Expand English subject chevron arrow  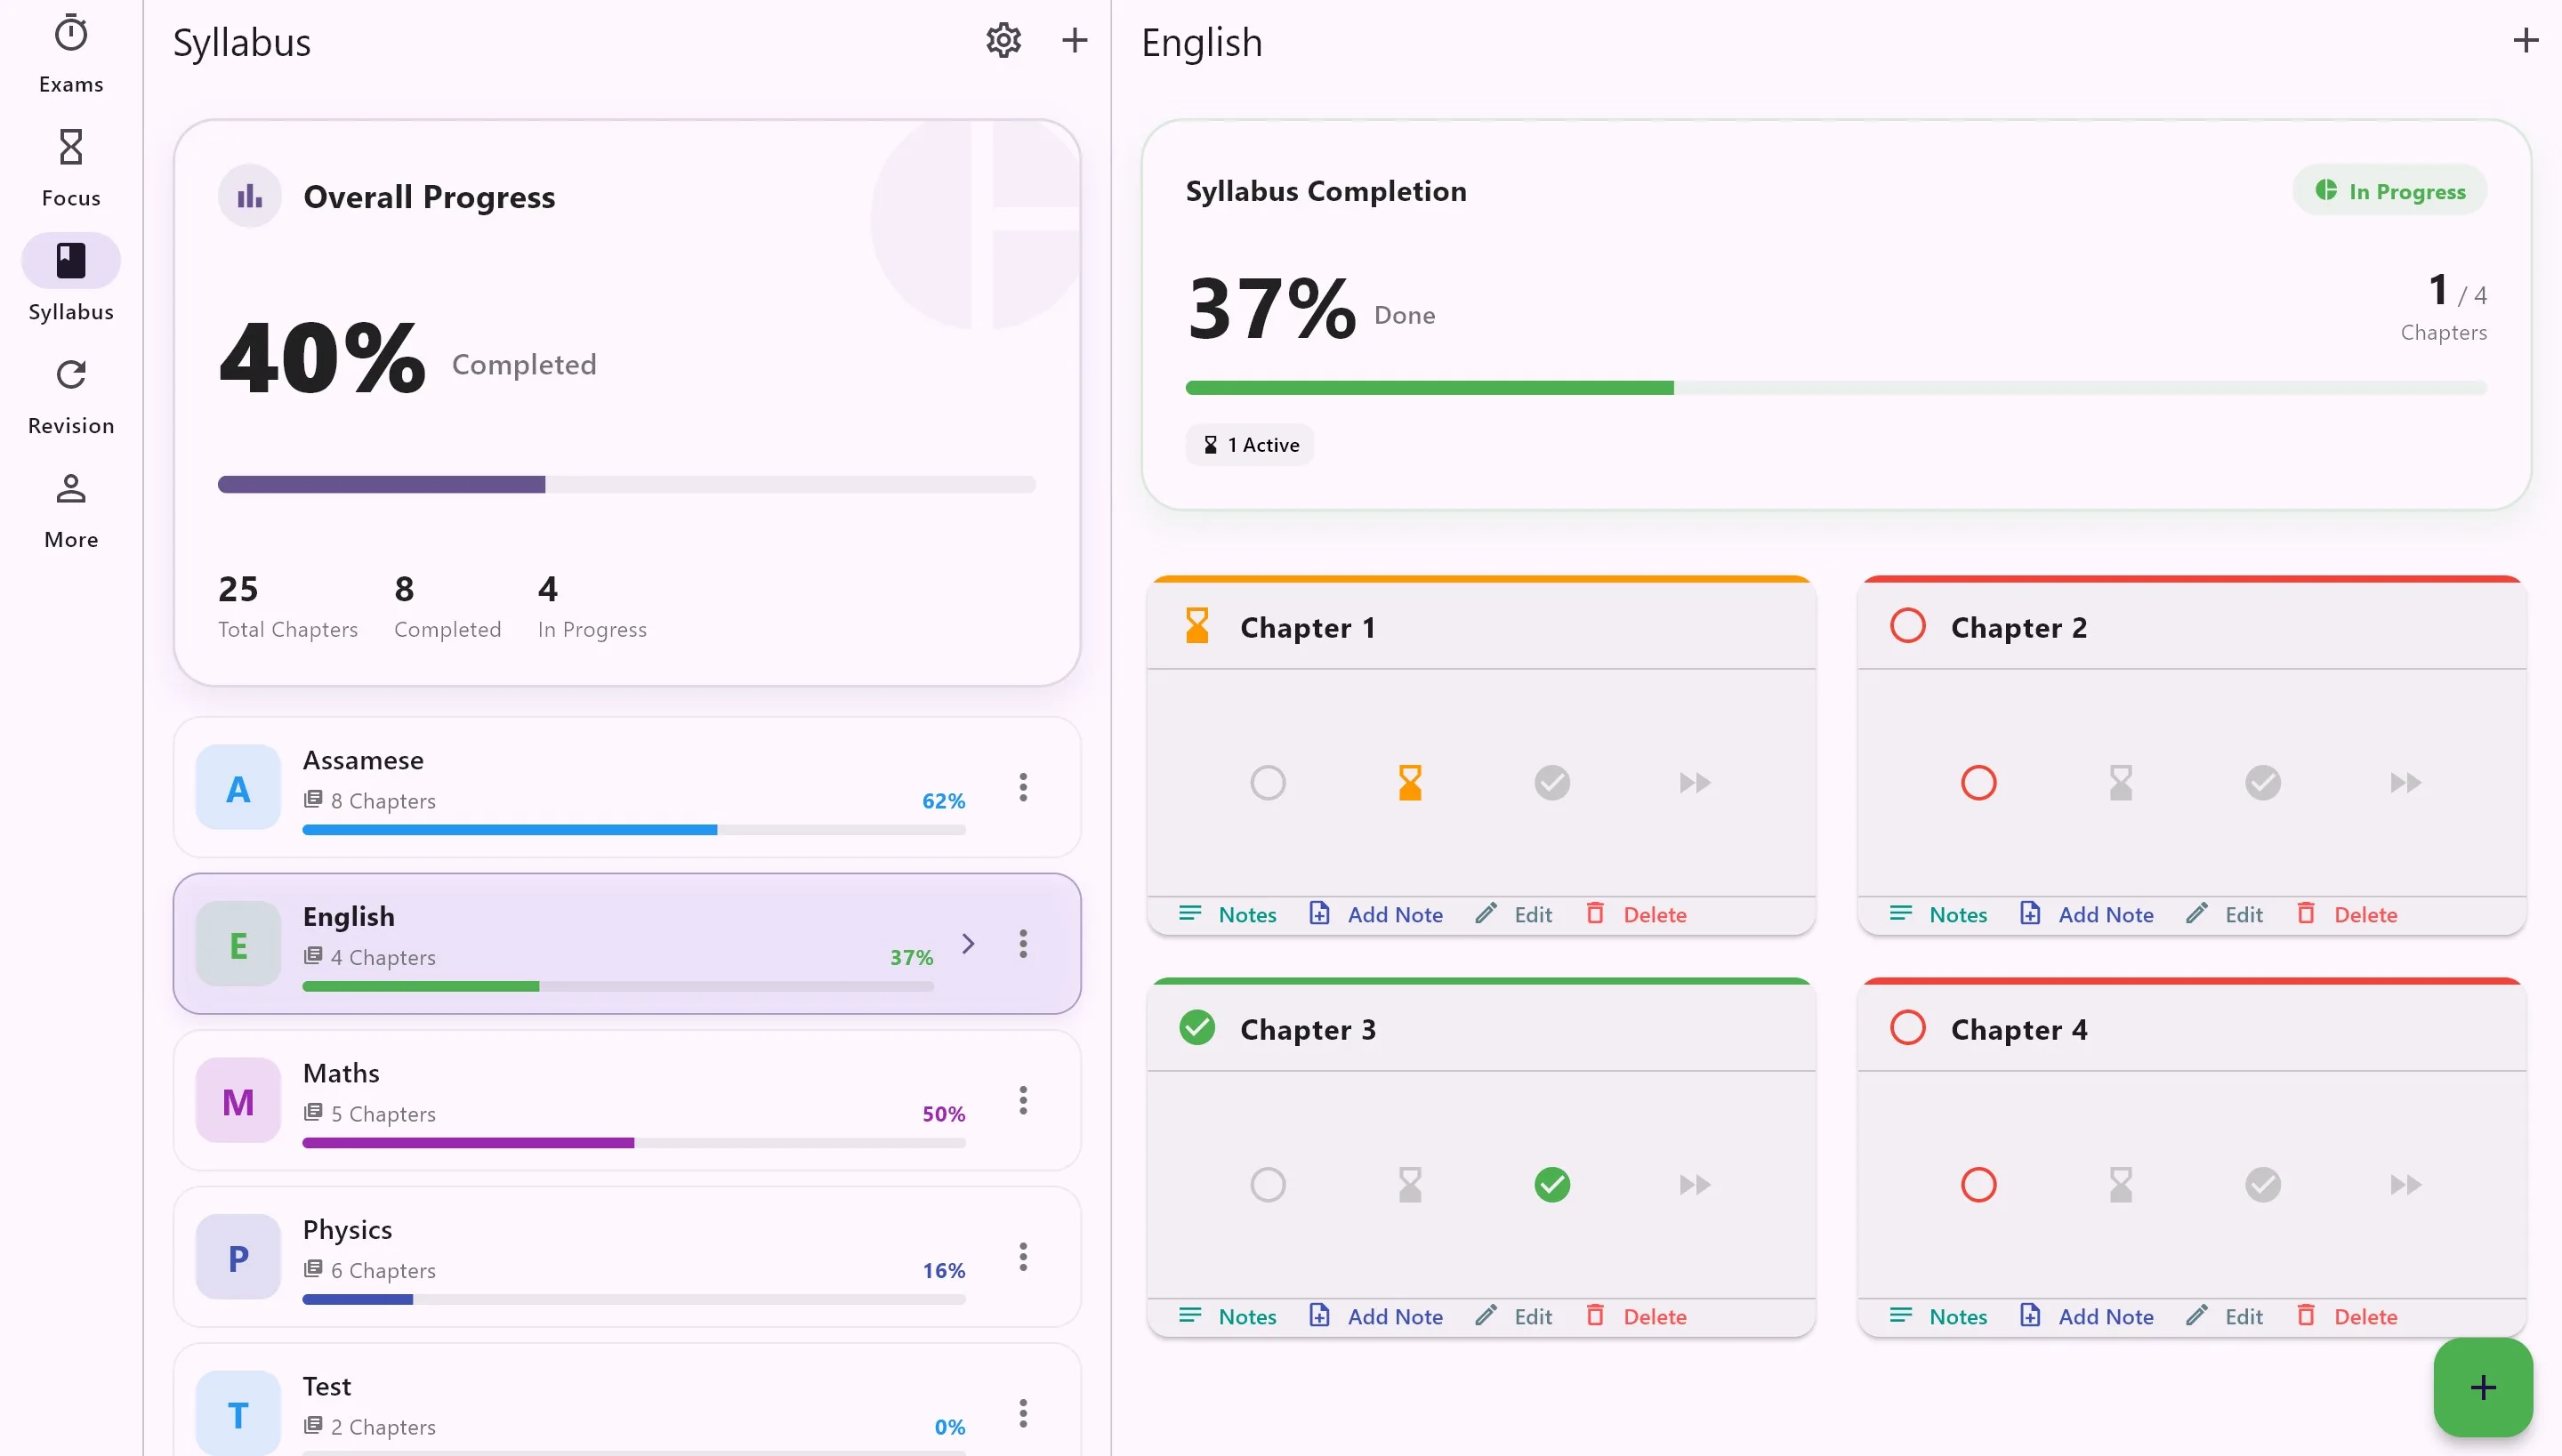(x=968, y=943)
